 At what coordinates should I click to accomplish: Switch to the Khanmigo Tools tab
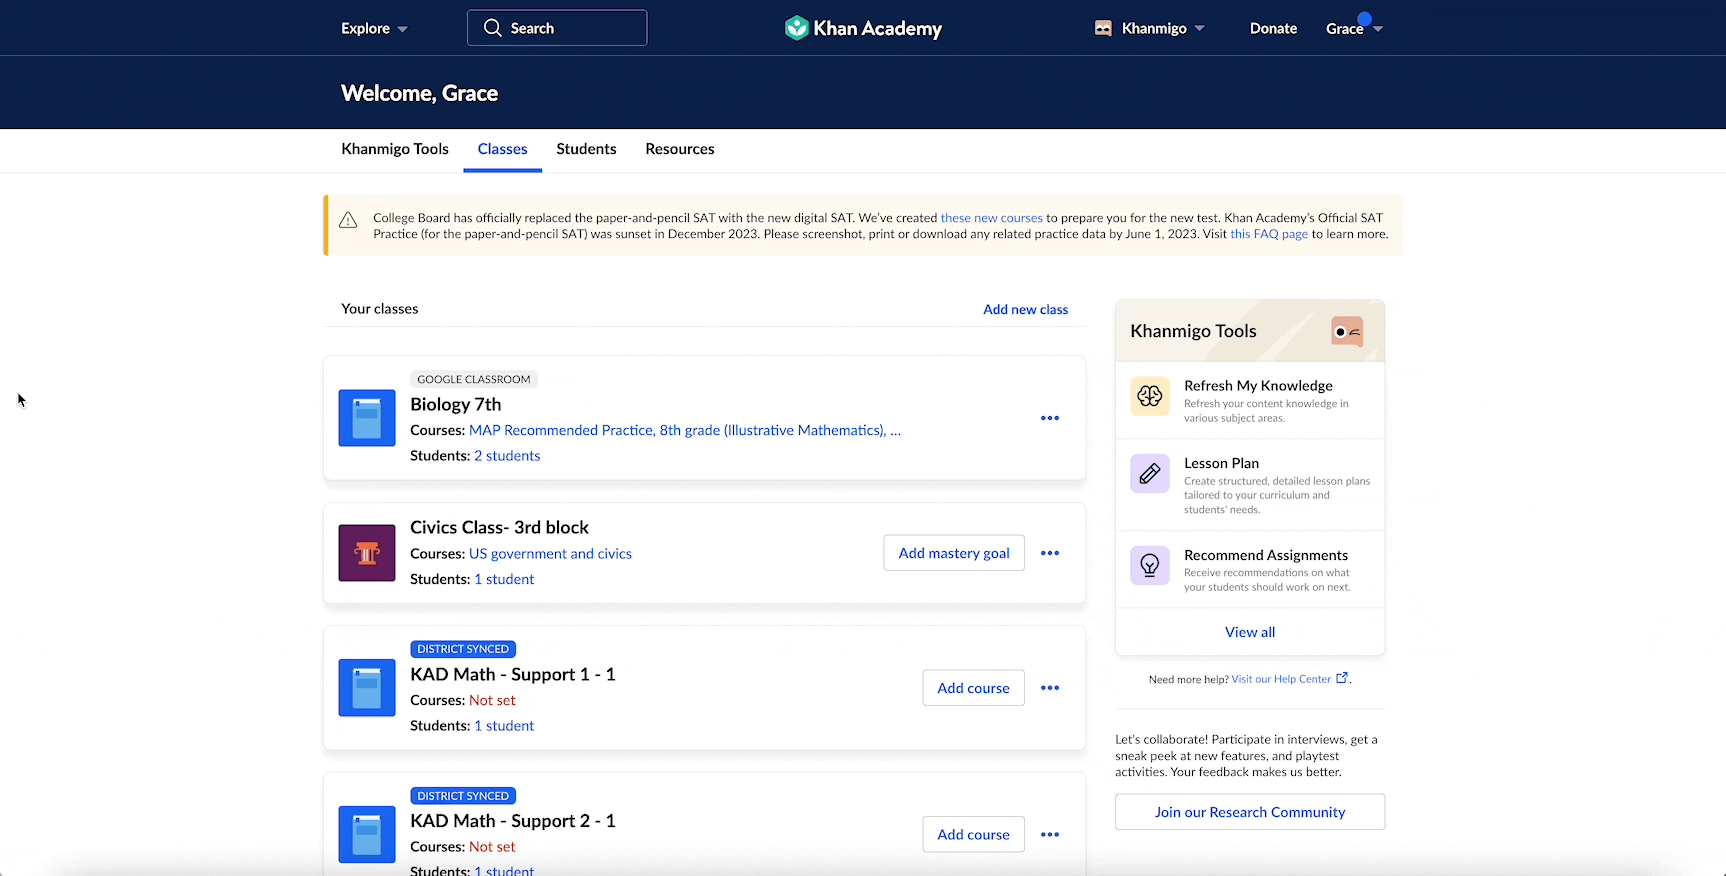click(395, 149)
